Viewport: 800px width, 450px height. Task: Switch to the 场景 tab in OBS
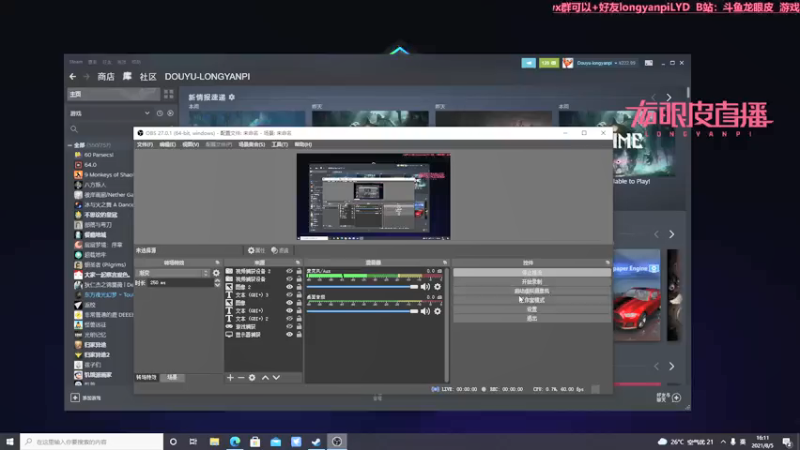172,378
